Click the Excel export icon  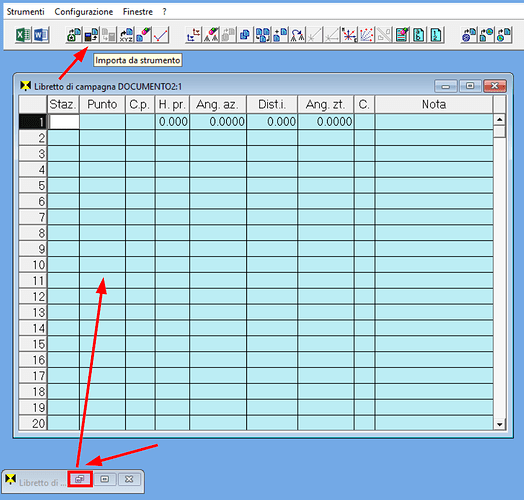click(x=23, y=35)
